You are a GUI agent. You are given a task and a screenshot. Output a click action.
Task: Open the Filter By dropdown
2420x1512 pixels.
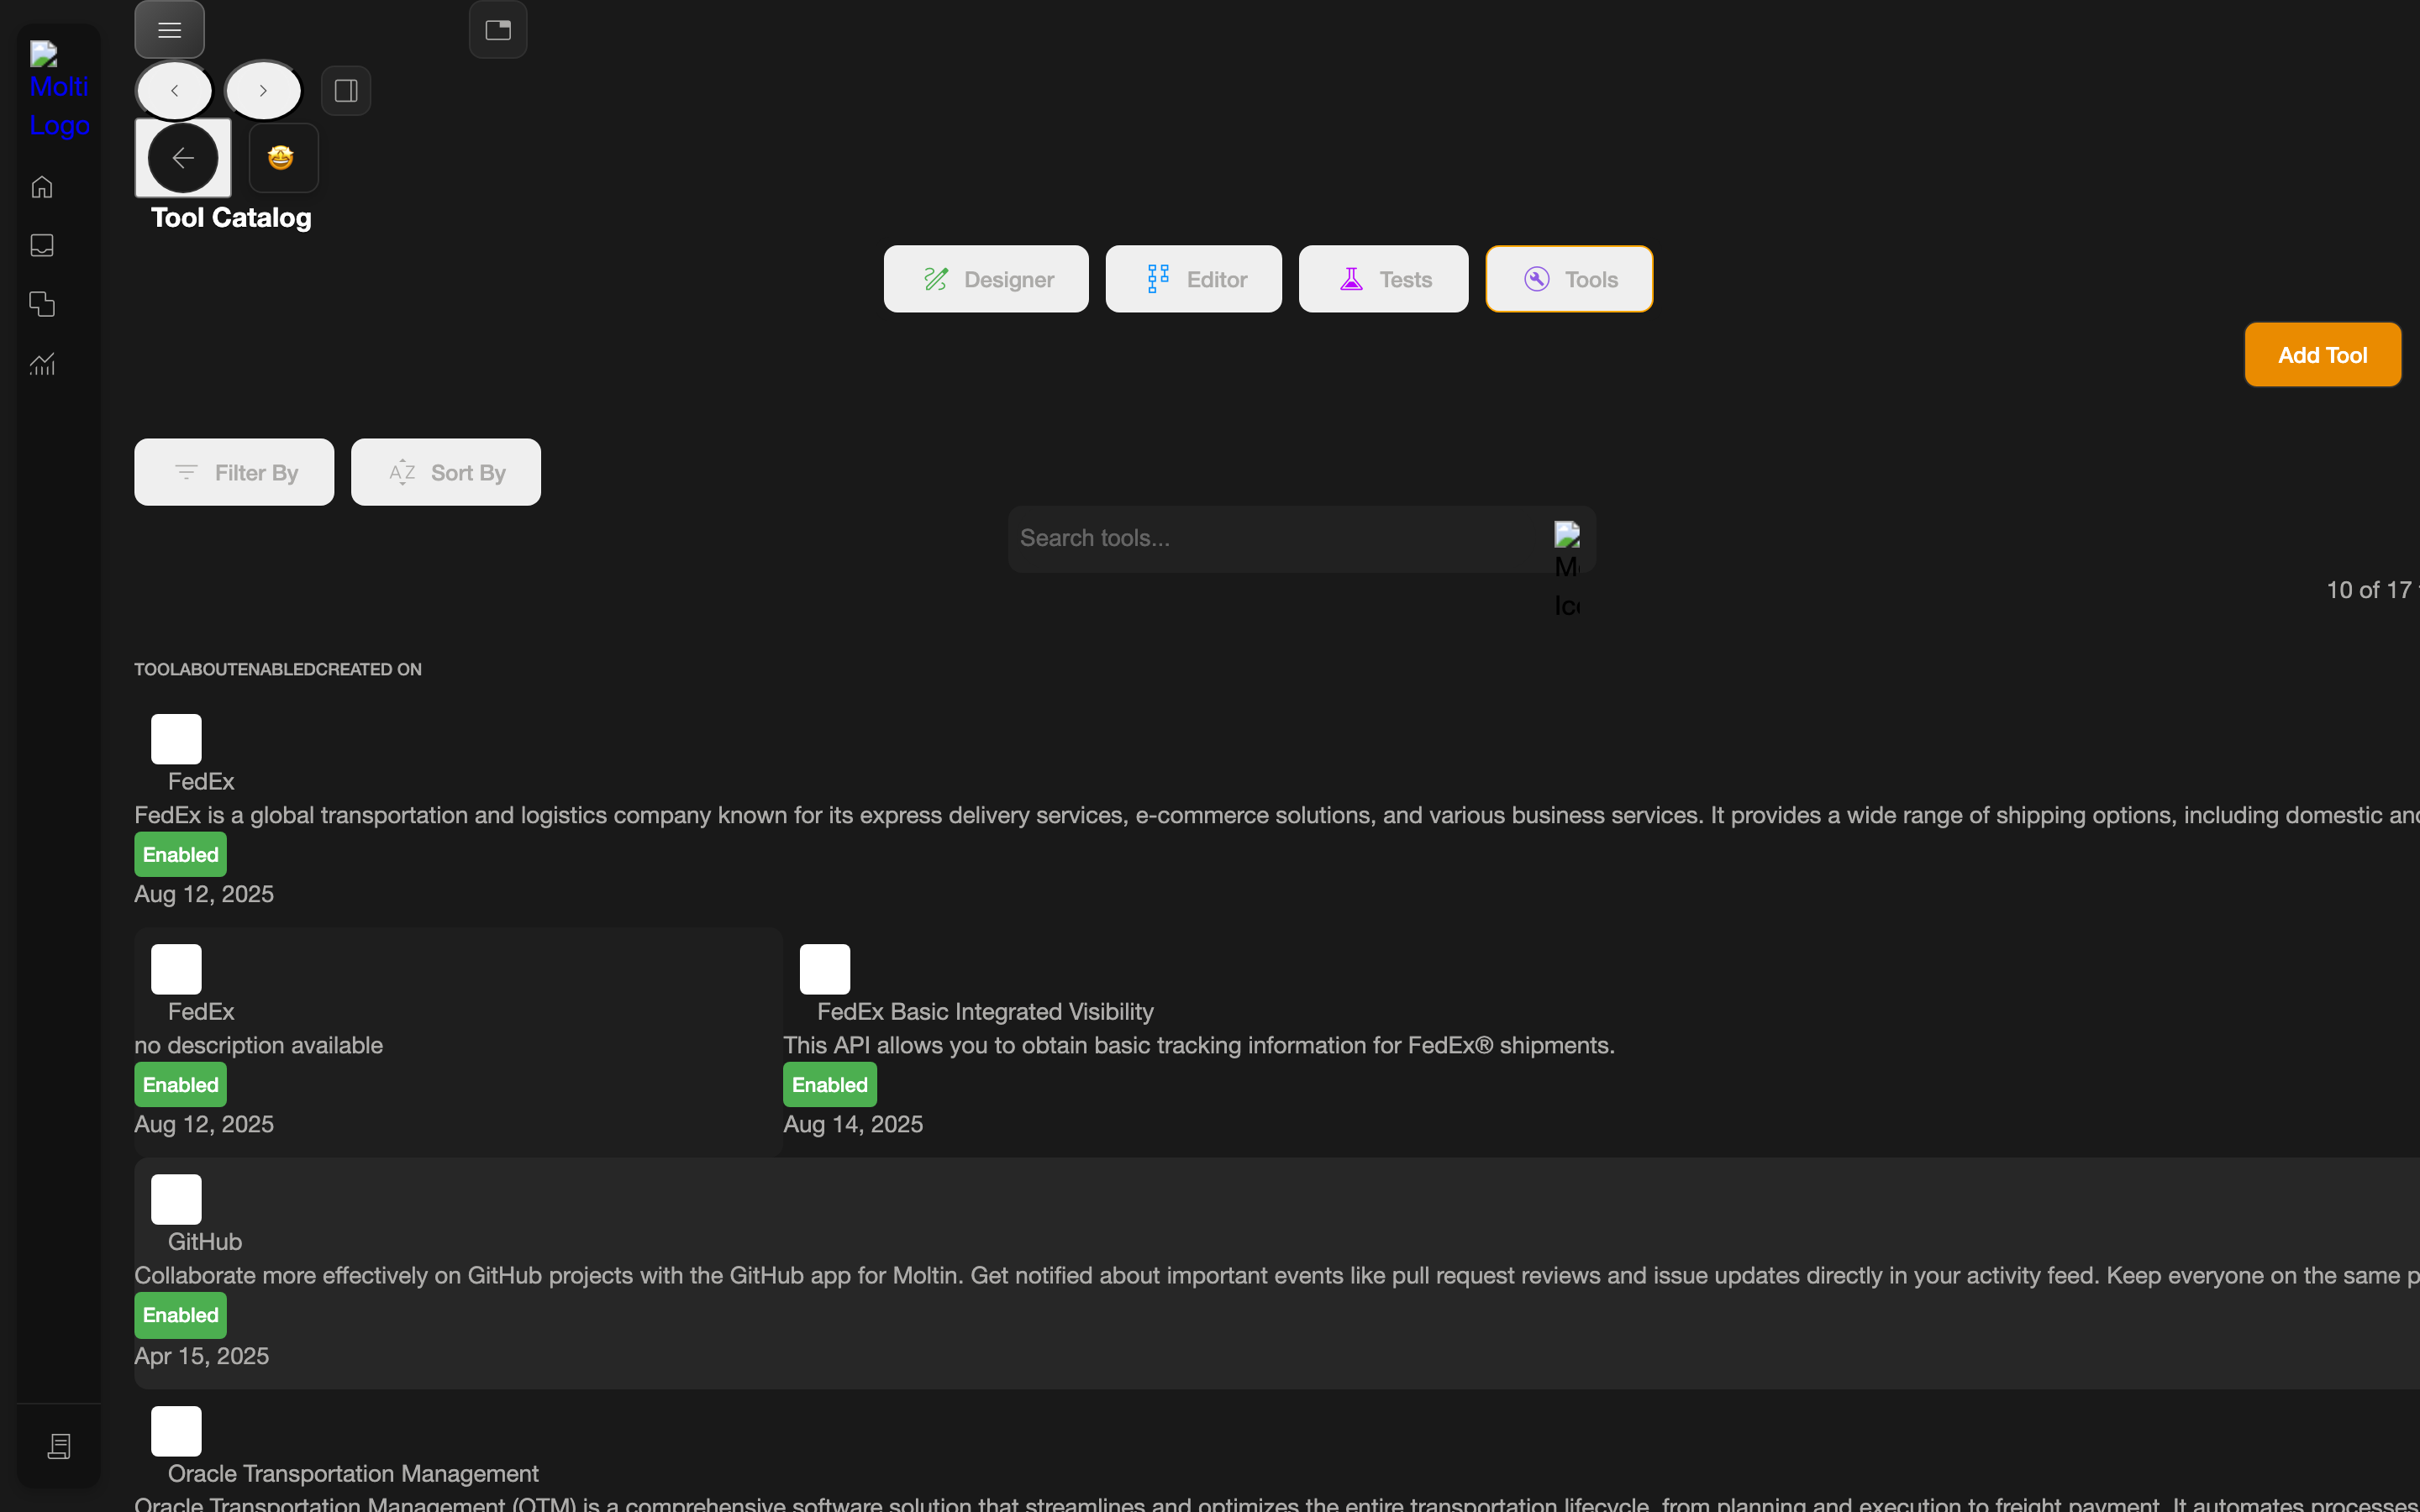pos(234,472)
